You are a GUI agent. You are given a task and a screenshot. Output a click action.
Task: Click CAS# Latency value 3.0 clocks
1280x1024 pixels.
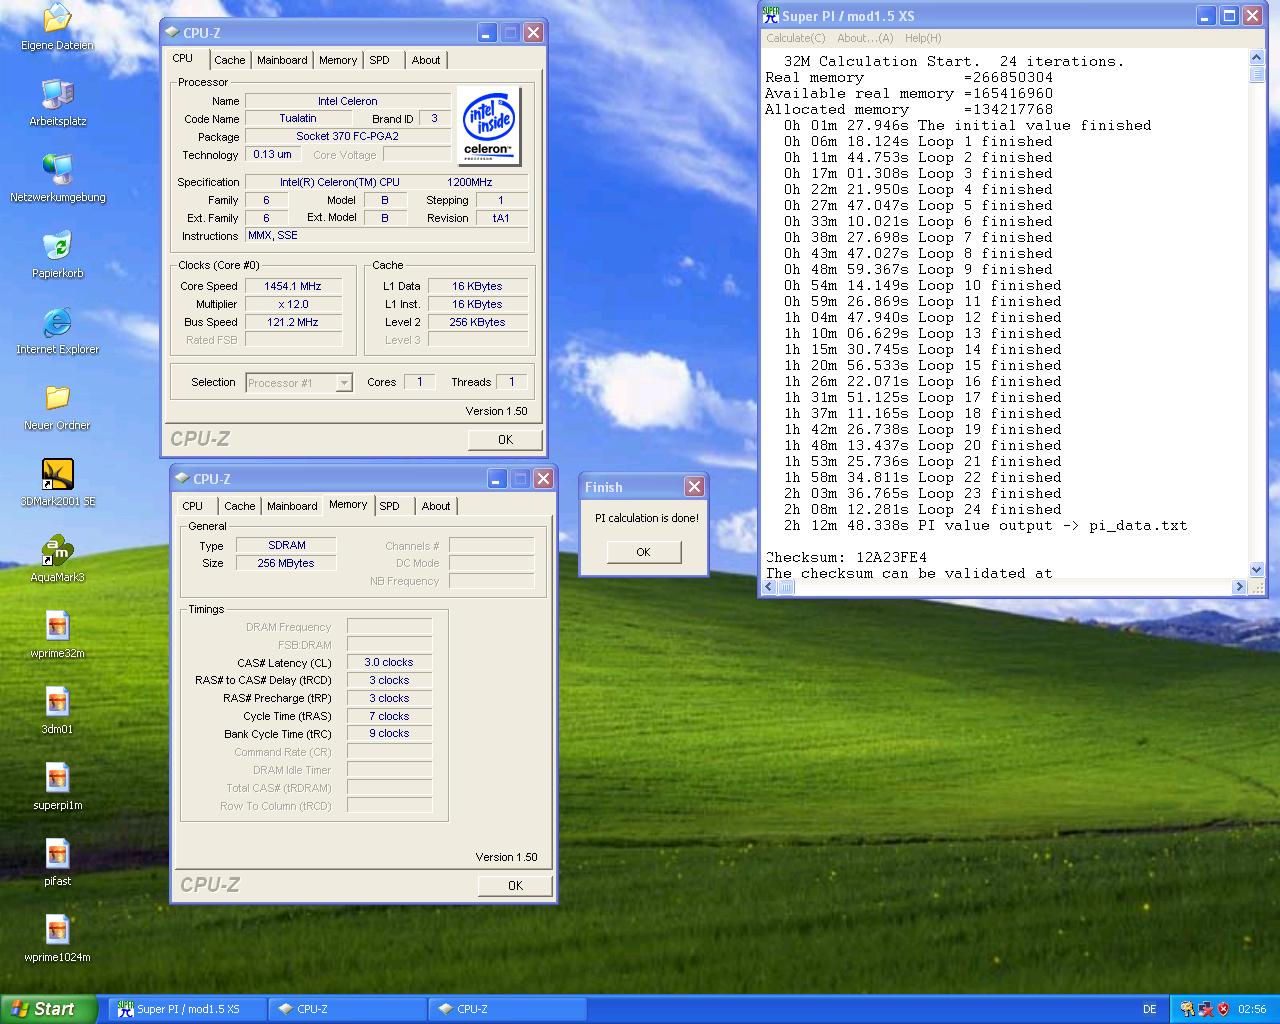[389, 662]
